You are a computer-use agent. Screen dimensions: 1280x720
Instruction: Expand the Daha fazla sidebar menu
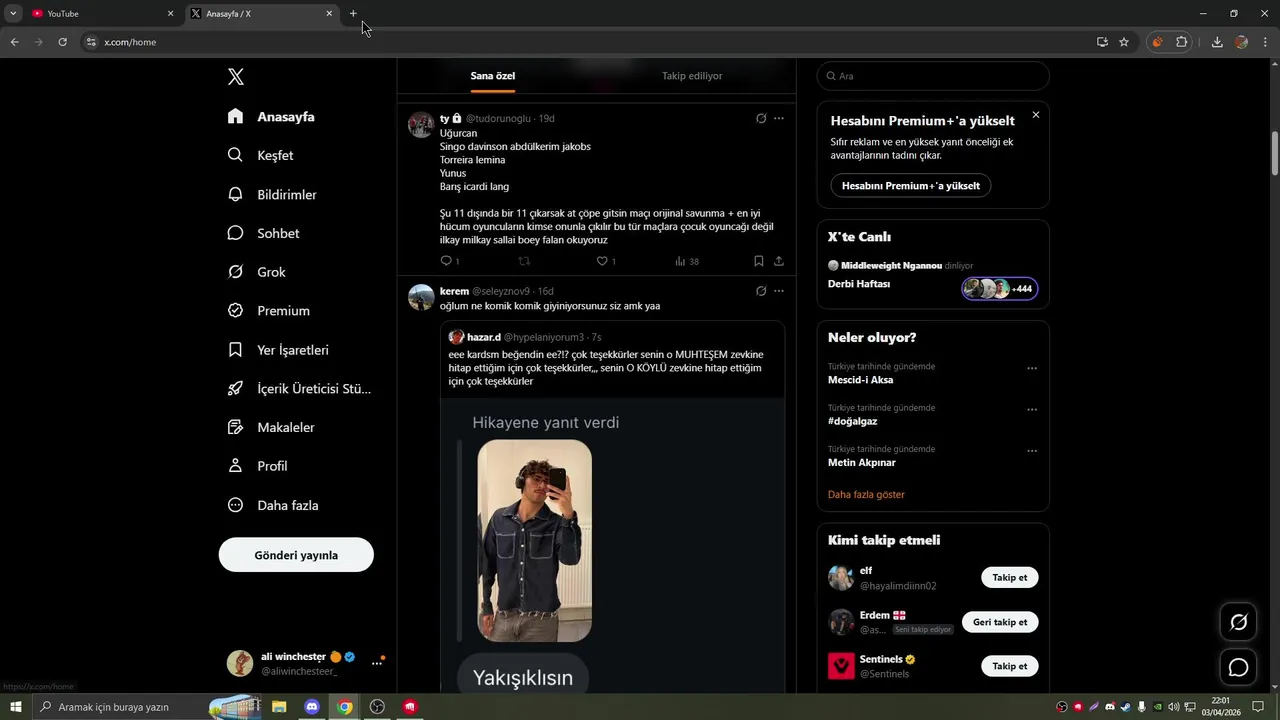tap(273, 505)
